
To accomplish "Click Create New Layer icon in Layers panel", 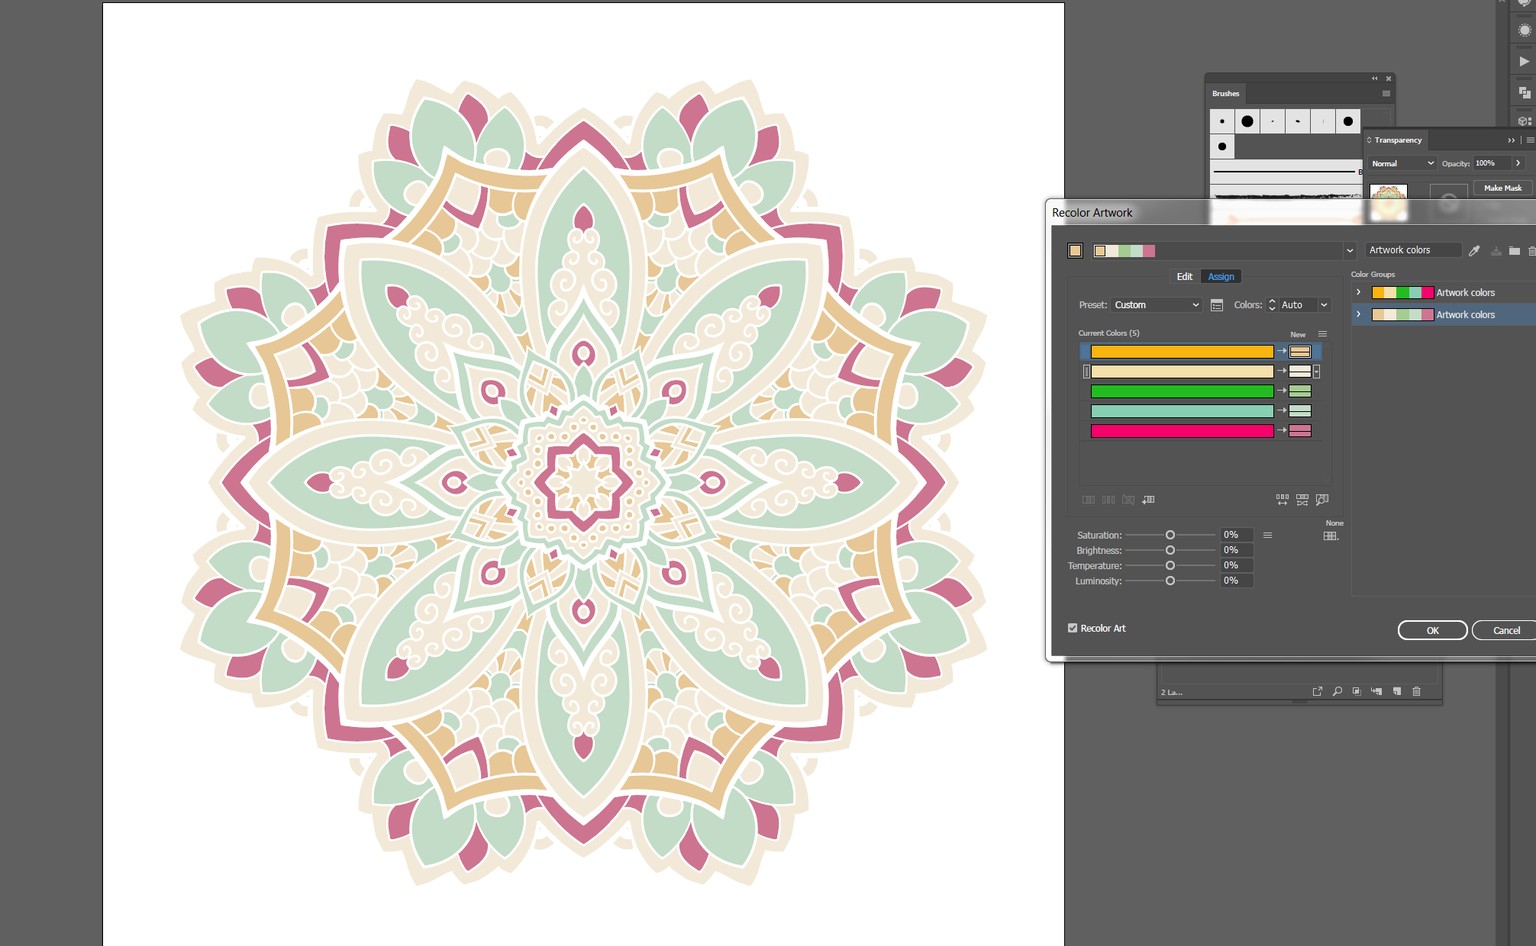I will 1397,691.
